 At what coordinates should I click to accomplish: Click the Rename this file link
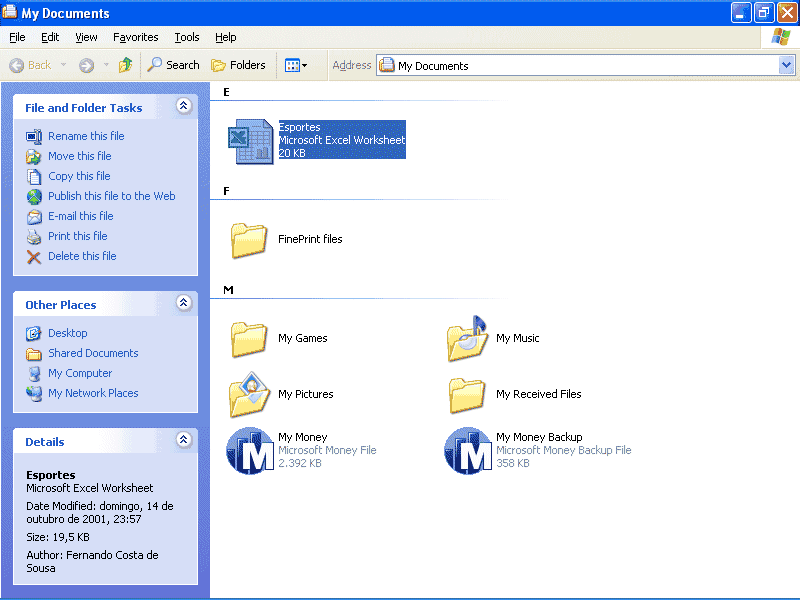[86, 136]
